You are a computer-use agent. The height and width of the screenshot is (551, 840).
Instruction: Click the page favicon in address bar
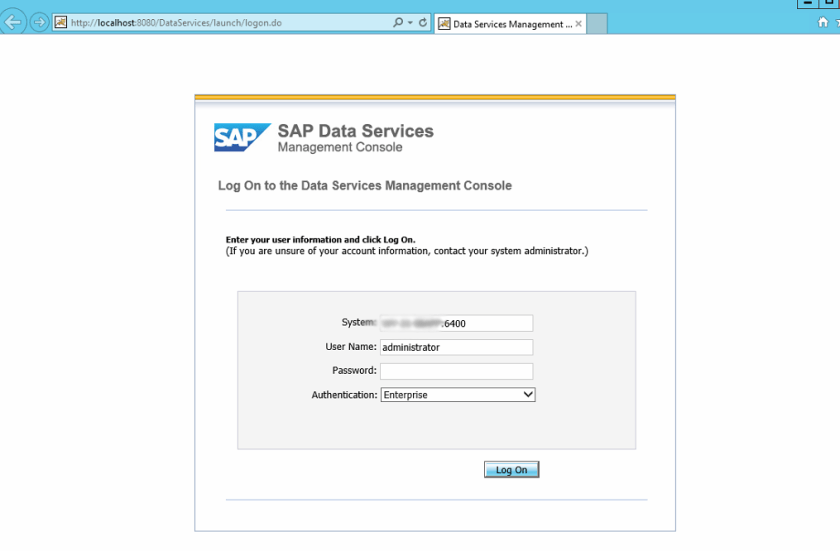60,23
